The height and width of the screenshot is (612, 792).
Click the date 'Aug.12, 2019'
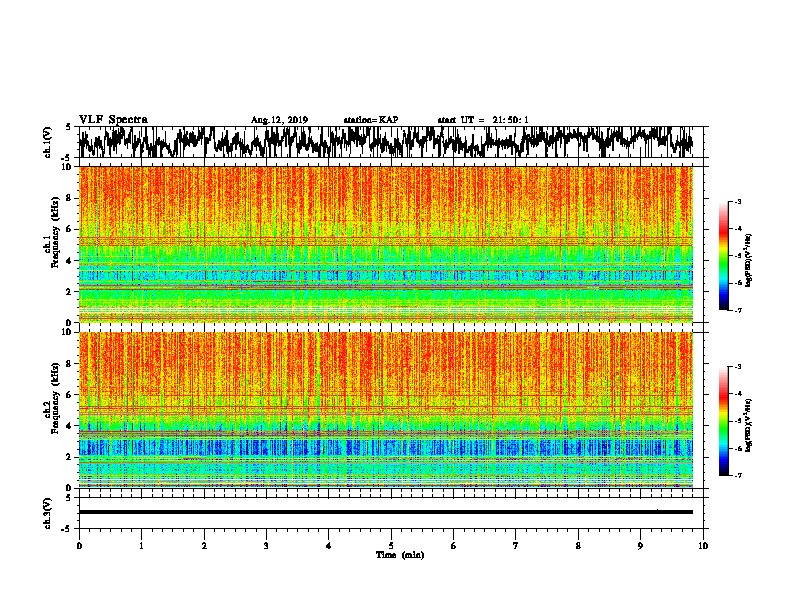(279, 120)
